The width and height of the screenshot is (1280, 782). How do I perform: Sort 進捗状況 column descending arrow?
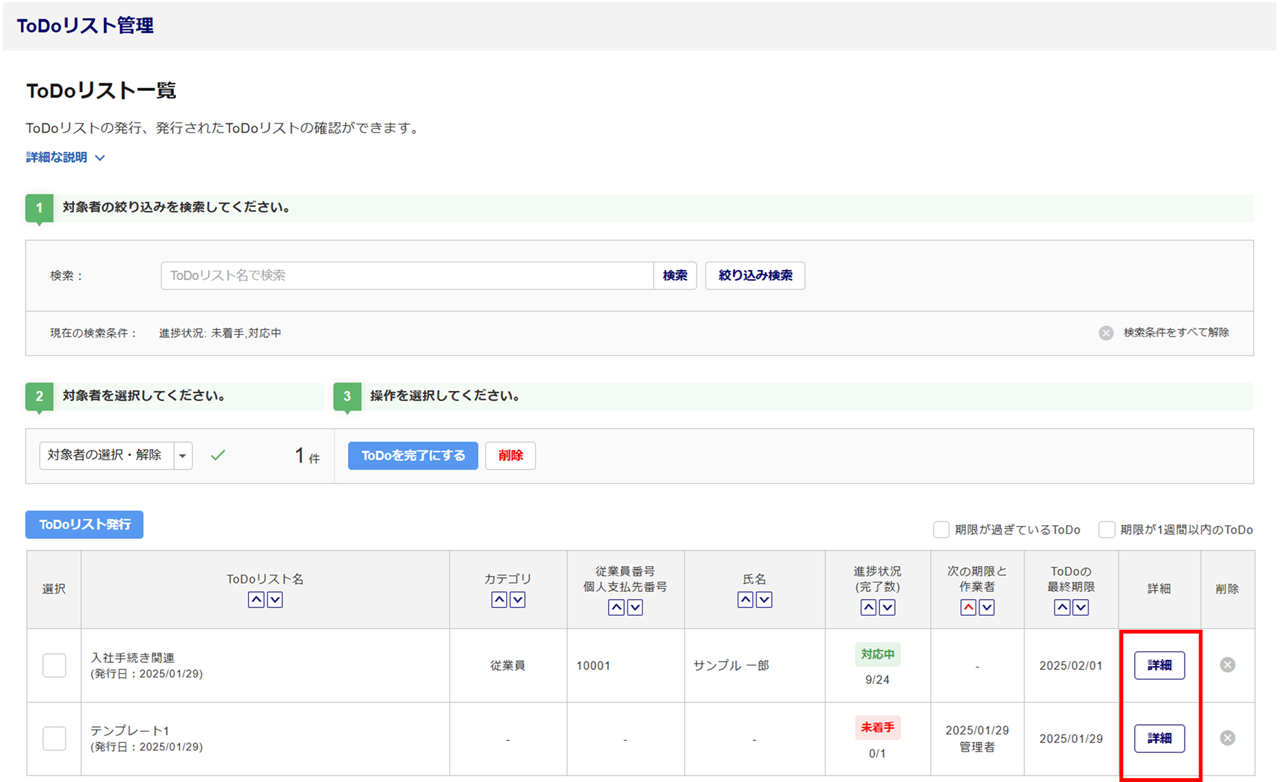[x=887, y=607]
